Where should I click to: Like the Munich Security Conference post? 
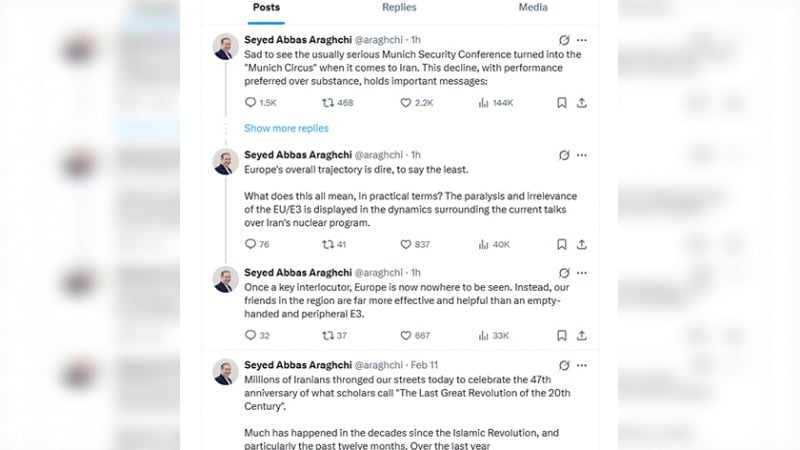point(406,102)
